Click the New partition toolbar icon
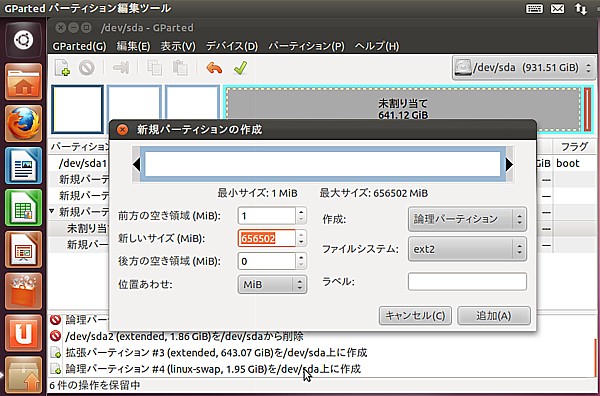The image size is (600, 396). [62, 68]
